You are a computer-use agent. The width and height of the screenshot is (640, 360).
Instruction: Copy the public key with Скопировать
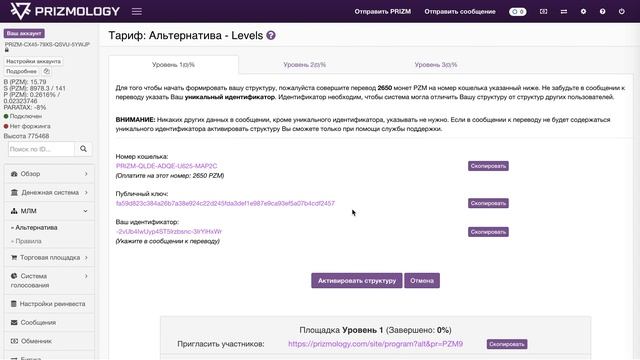tap(488, 203)
